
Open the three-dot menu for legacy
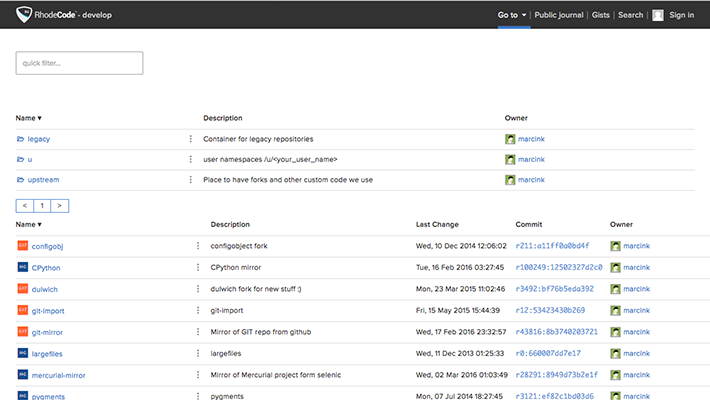click(191, 139)
